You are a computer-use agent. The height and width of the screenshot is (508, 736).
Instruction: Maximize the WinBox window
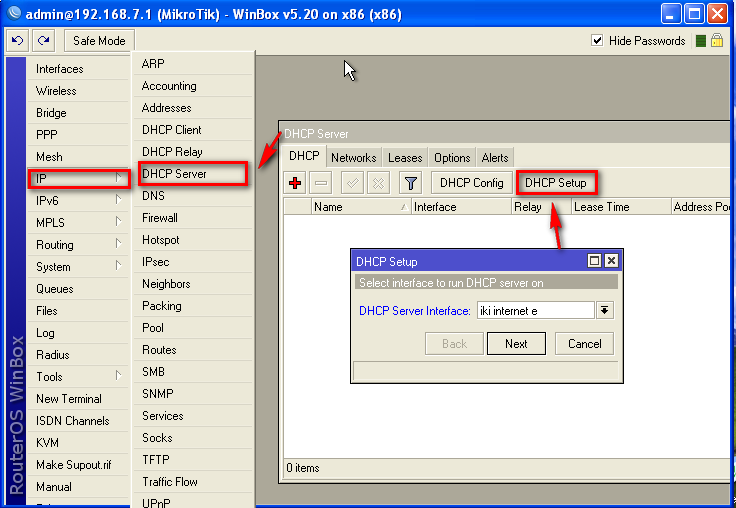click(694, 14)
